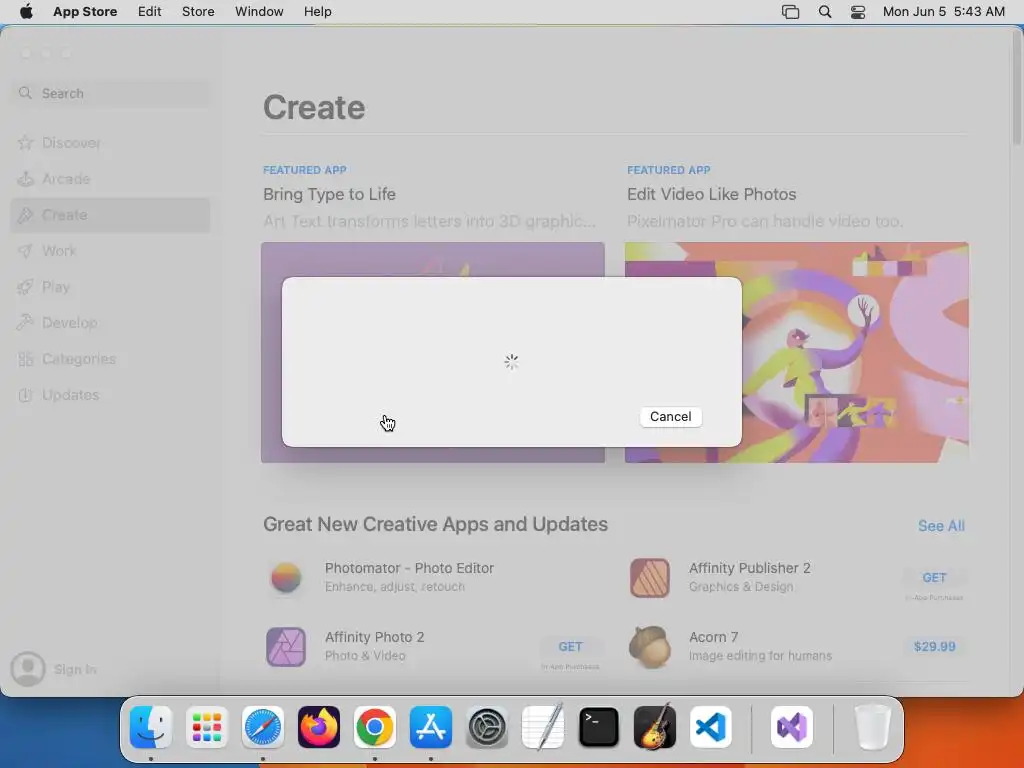Click the Discover star icon
The height and width of the screenshot is (768, 1024).
25,142
